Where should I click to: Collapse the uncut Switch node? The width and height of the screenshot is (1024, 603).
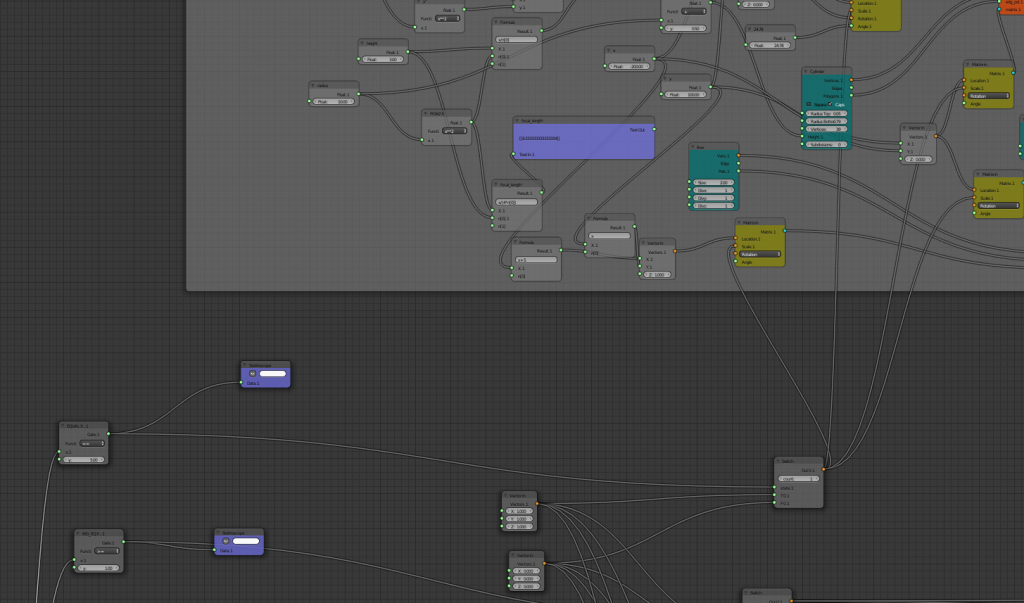point(778,461)
